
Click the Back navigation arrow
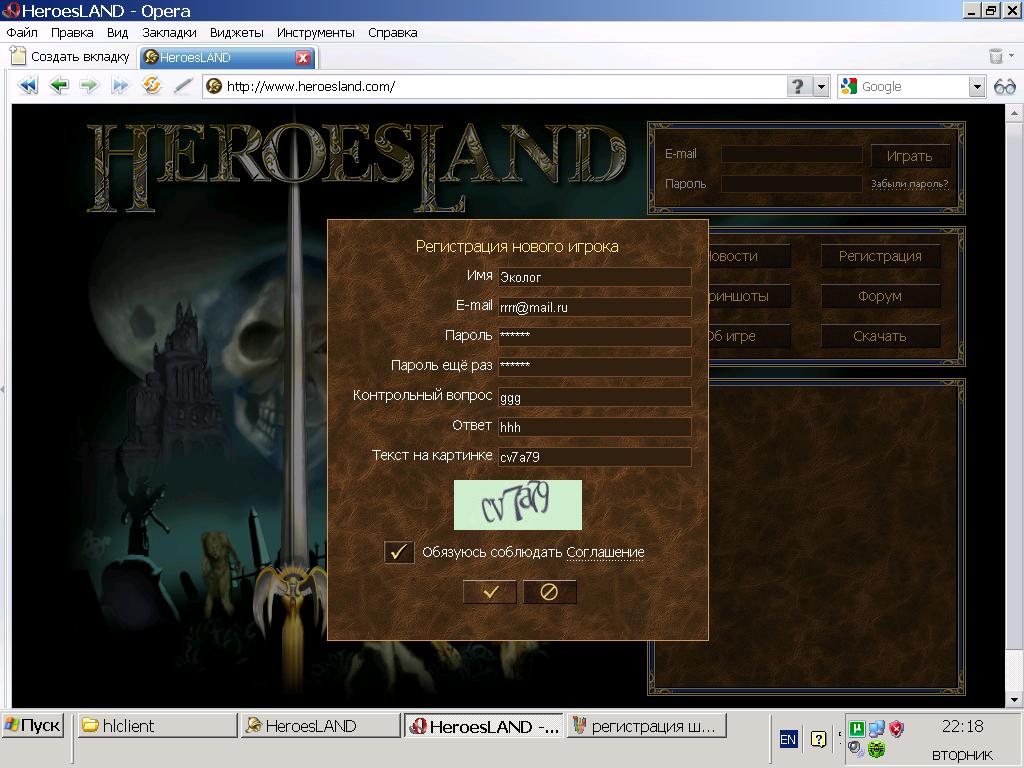tap(59, 86)
